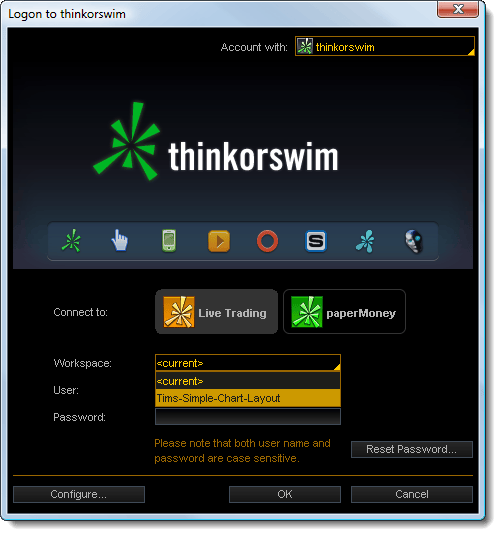The height and width of the screenshot is (536, 501).
Task: Choose <current> from workspace list
Action: [248, 381]
